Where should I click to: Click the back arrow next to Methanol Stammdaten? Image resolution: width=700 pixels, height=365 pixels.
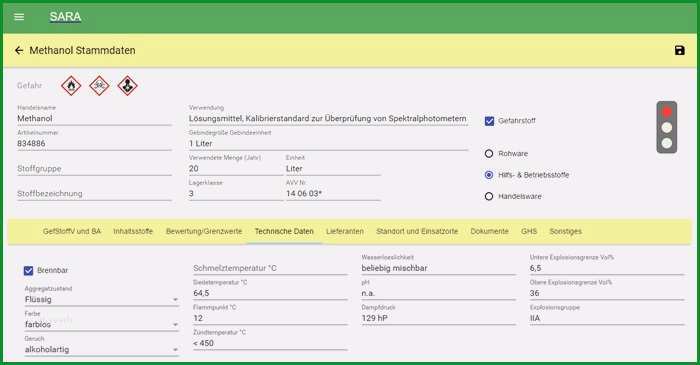19,50
